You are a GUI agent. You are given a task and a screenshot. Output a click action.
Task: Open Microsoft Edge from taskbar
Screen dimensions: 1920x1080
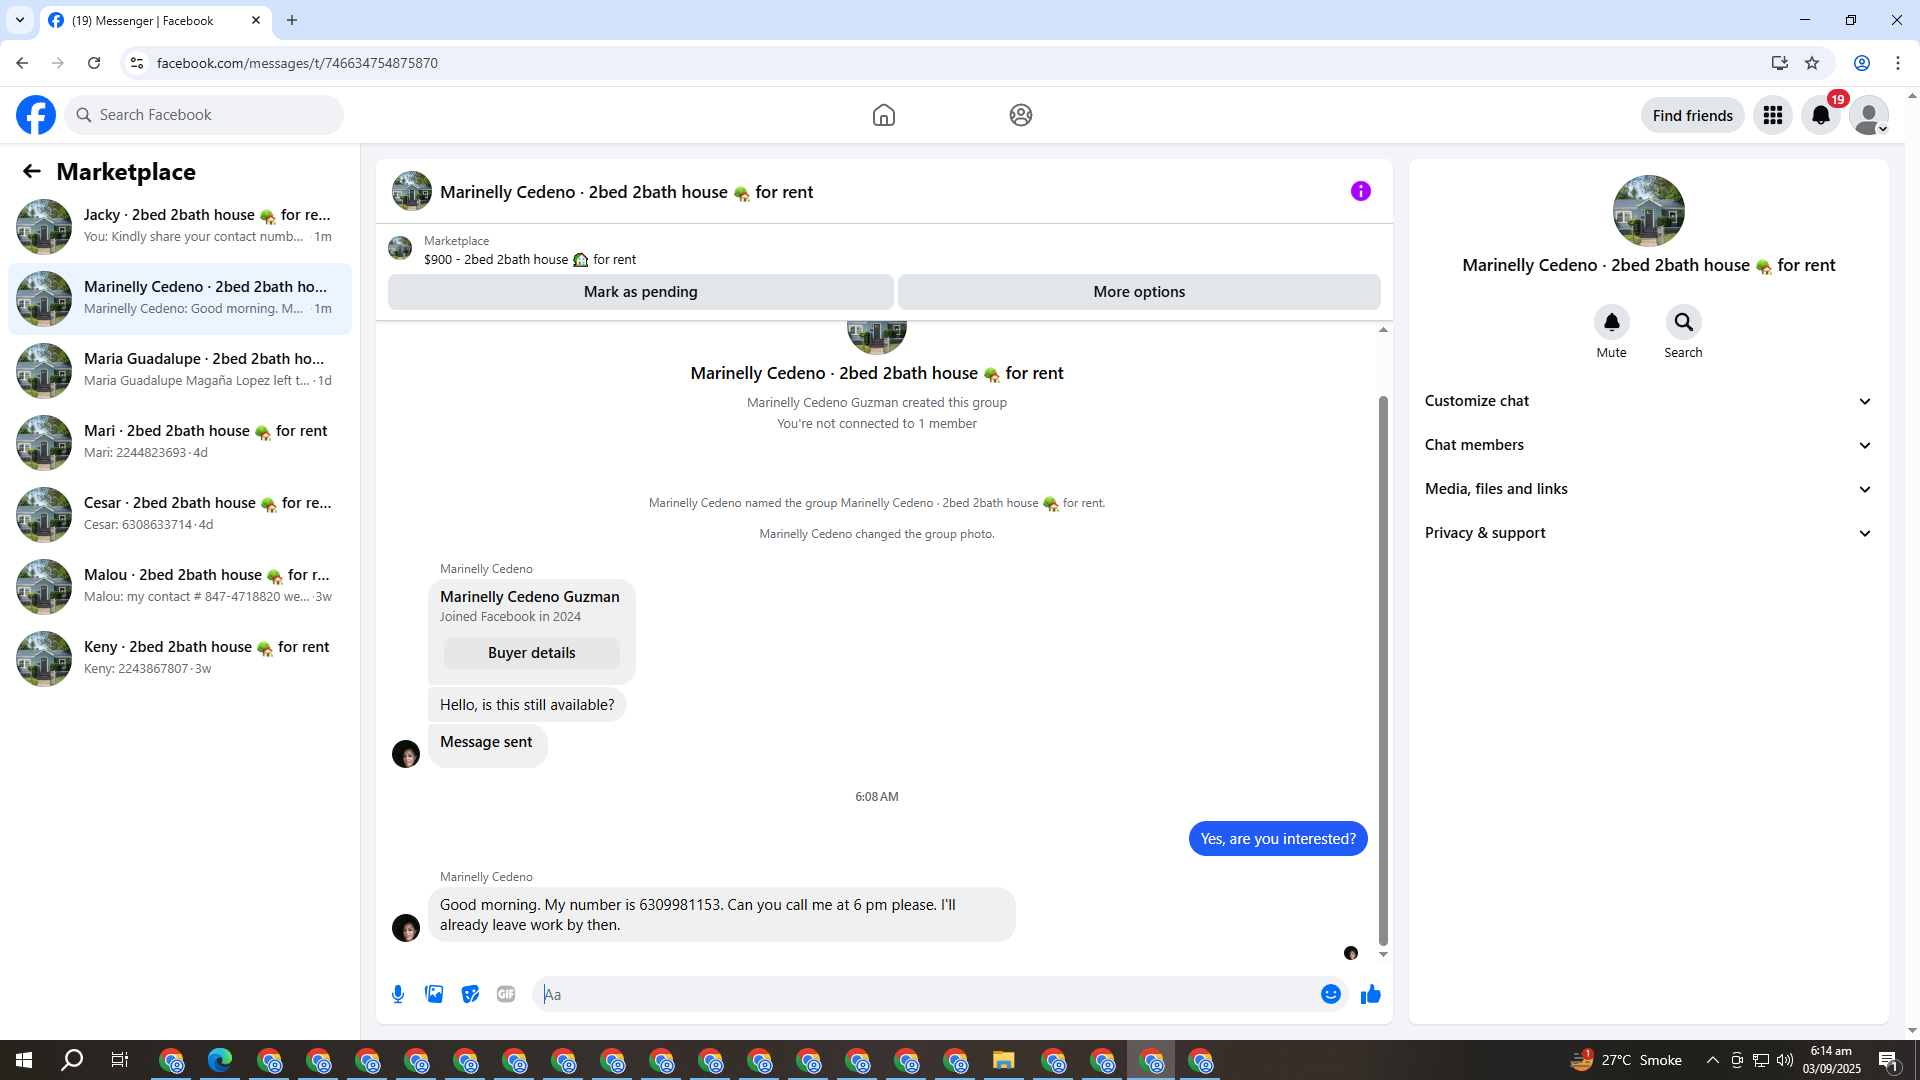pos(220,1060)
